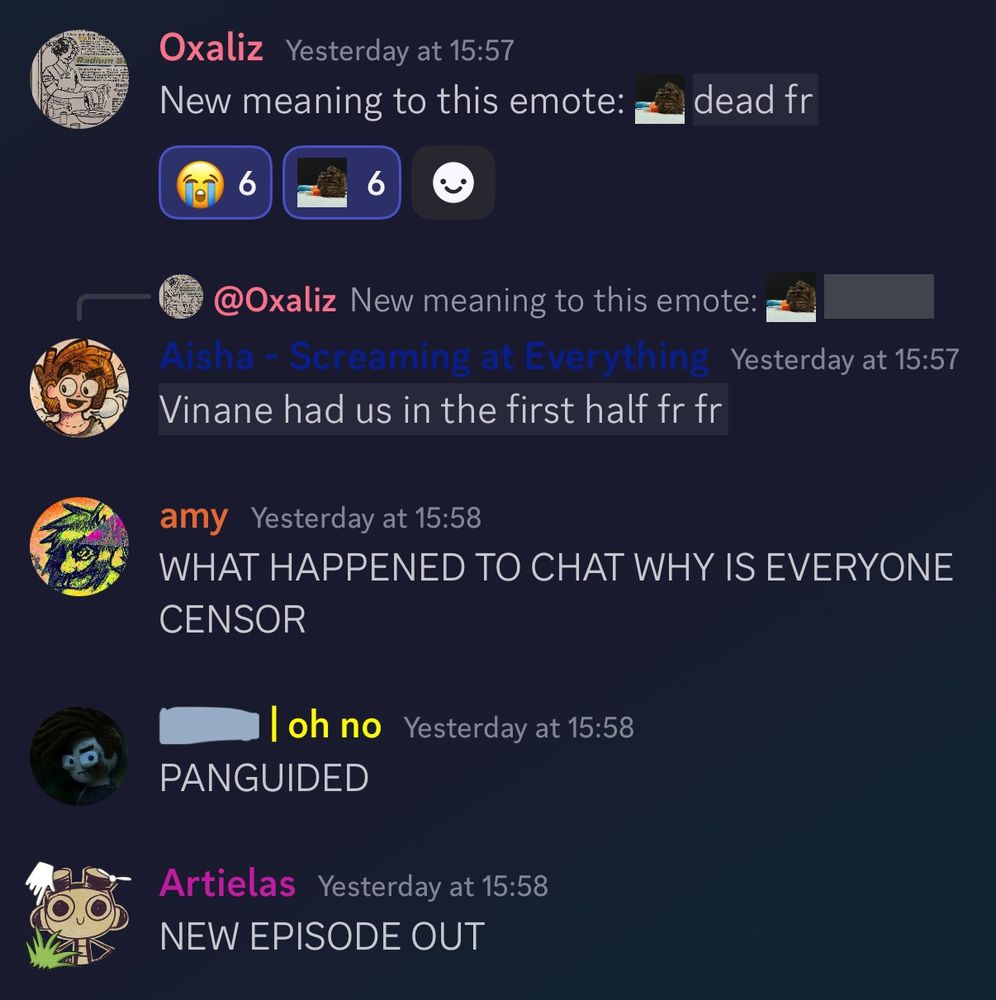Jump to original message via @Oxaliz mention
The image size is (996, 1000).
275,299
